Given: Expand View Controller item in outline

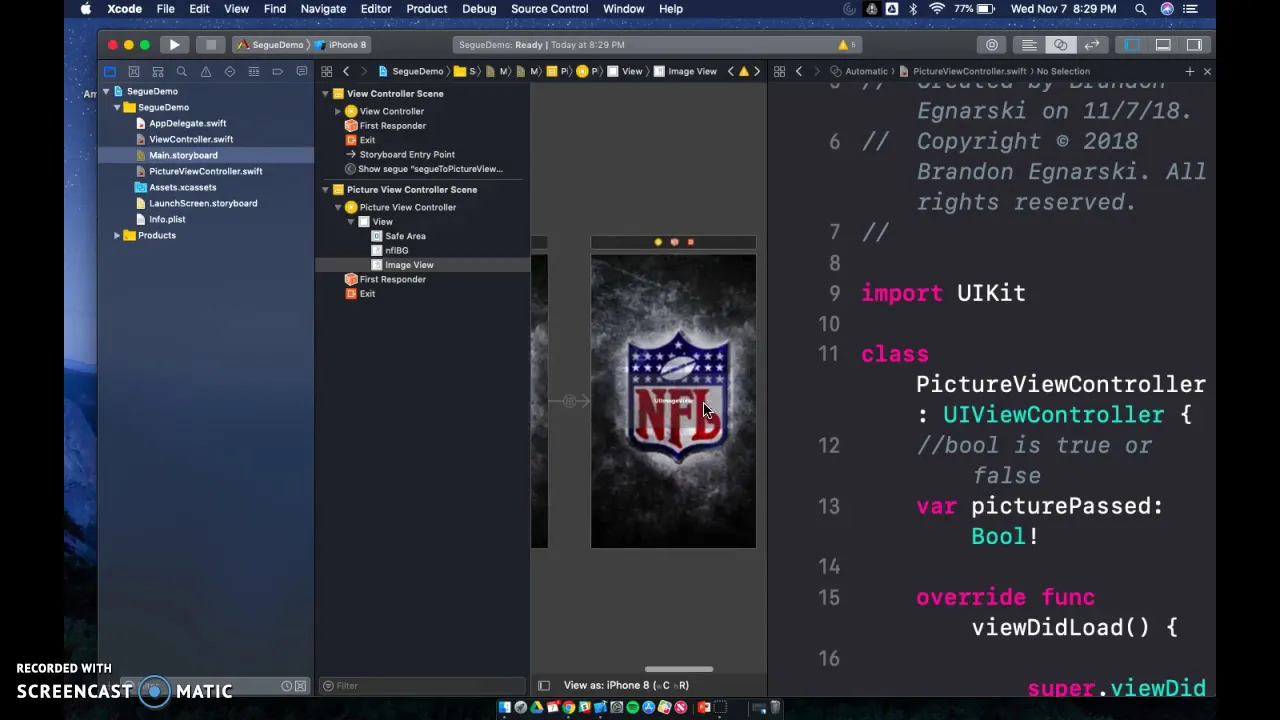Looking at the screenshot, I should point(338,111).
